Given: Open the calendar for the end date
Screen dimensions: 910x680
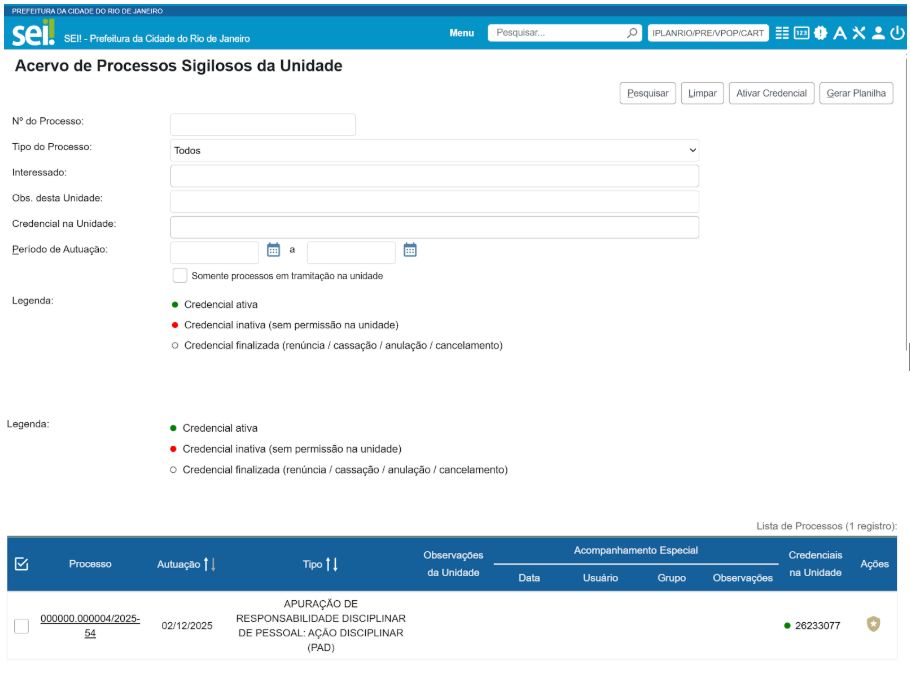Looking at the screenshot, I should coord(409,250).
